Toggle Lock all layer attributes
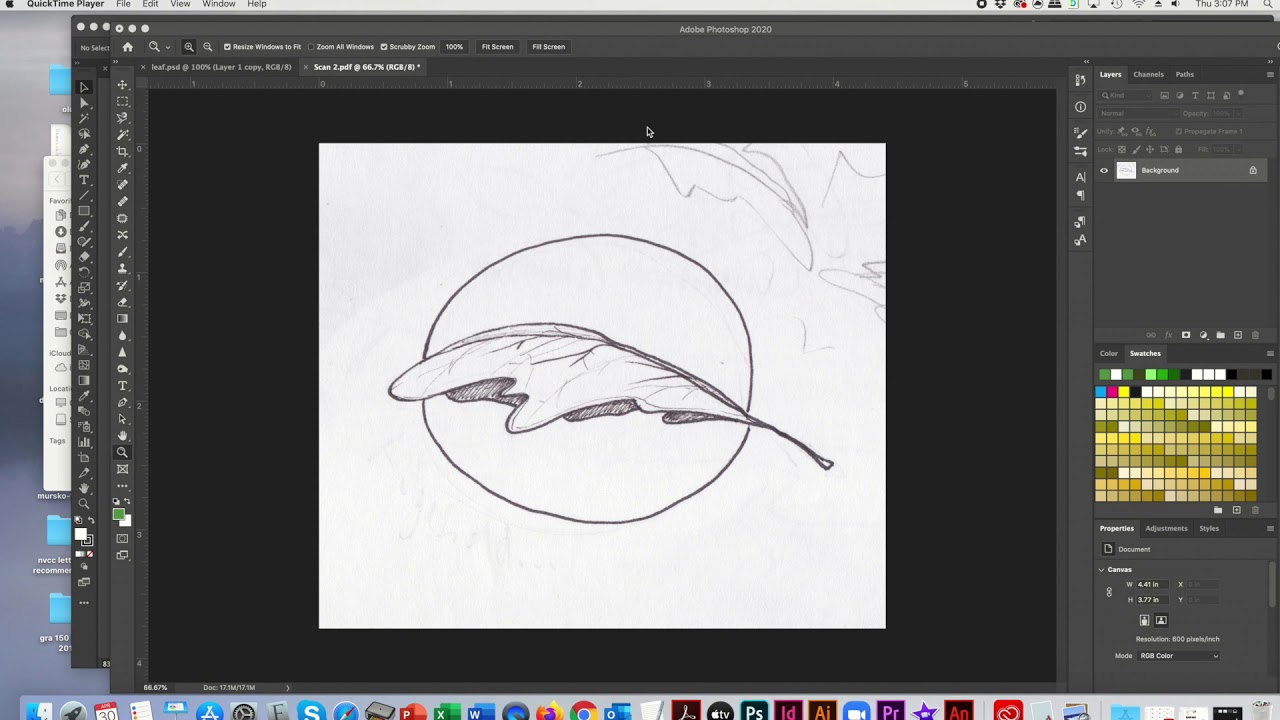 coord(1178,149)
